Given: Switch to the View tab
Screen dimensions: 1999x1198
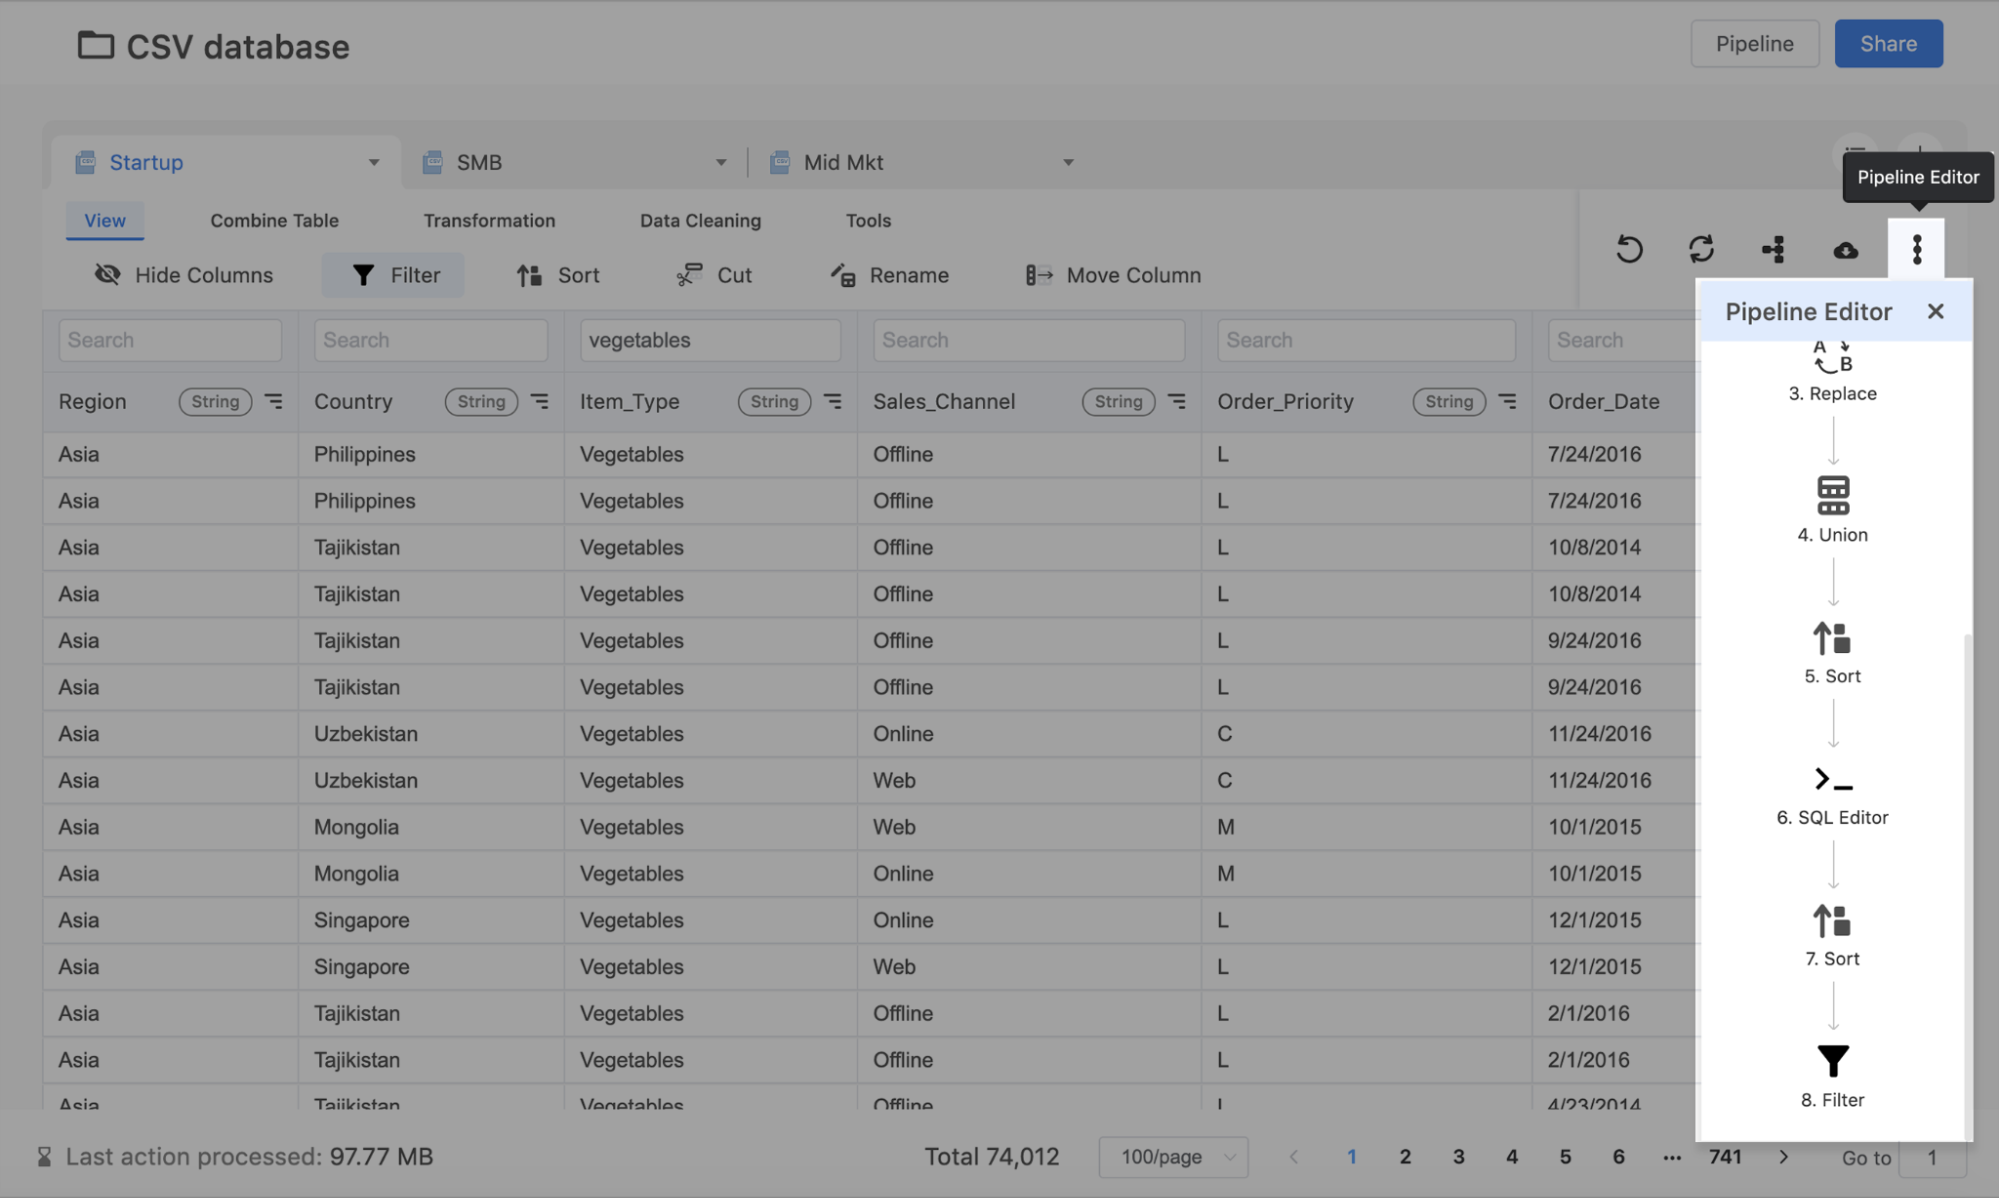Looking at the screenshot, I should pyautogui.click(x=105, y=220).
